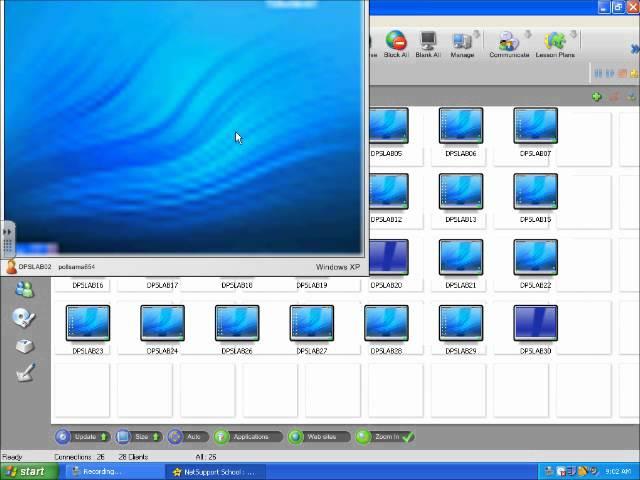The height and width of the screenshot is (480, 640).
Task: Switch to NetSupport School taskbar item
Action: 215,472
